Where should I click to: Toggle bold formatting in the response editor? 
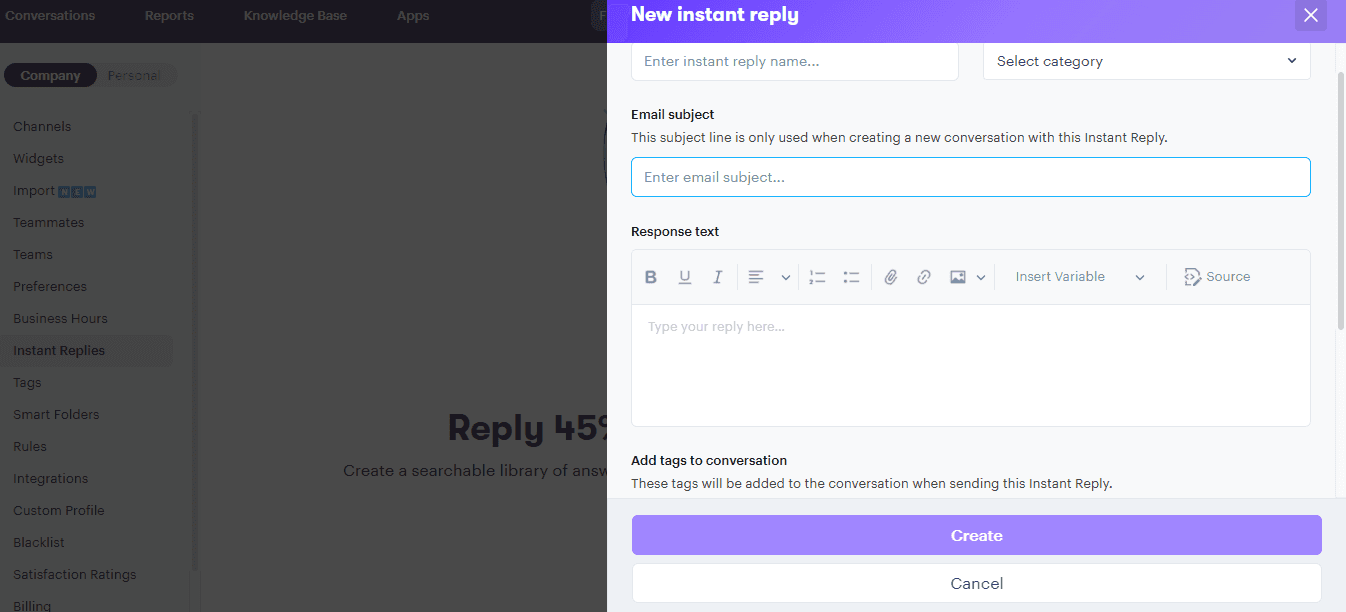point(651,277)
